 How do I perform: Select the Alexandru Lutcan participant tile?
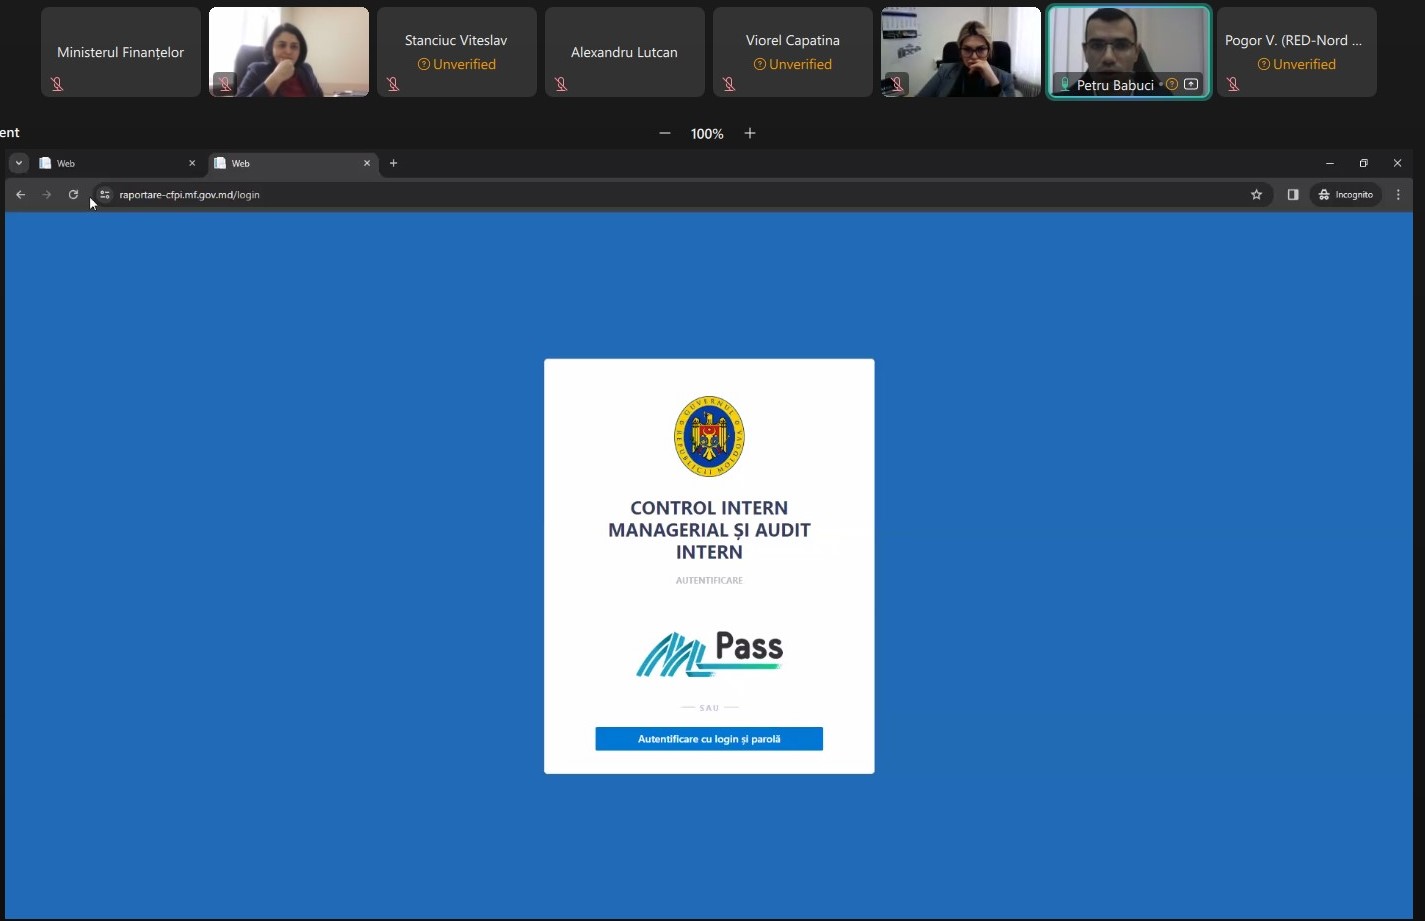click(x=625, y=52)
